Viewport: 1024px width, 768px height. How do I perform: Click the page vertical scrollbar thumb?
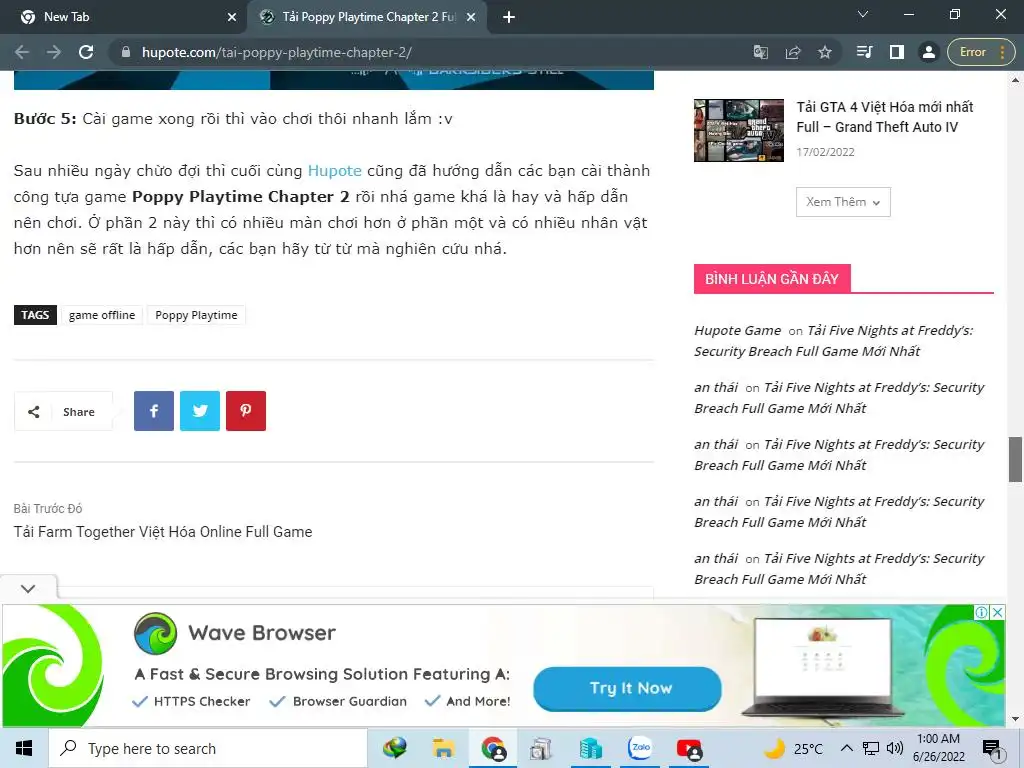point(1015,459)
